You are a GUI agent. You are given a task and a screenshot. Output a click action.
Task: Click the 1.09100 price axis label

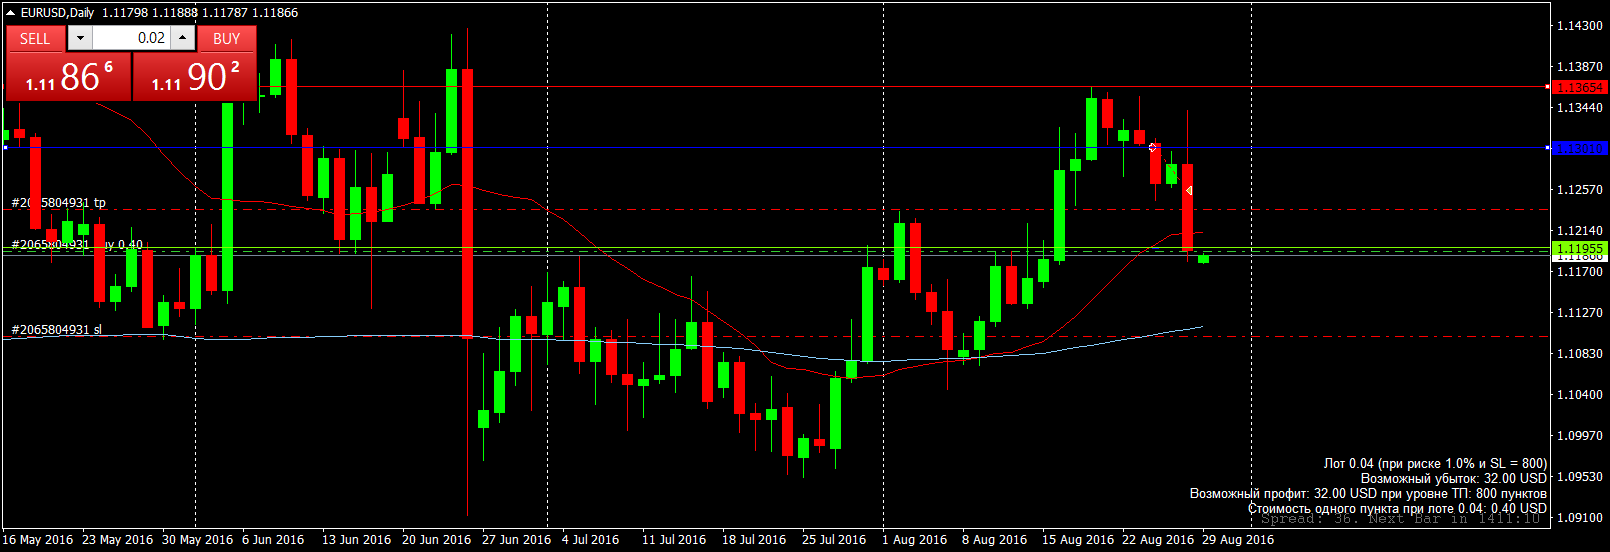click(x=1580, y=518)
